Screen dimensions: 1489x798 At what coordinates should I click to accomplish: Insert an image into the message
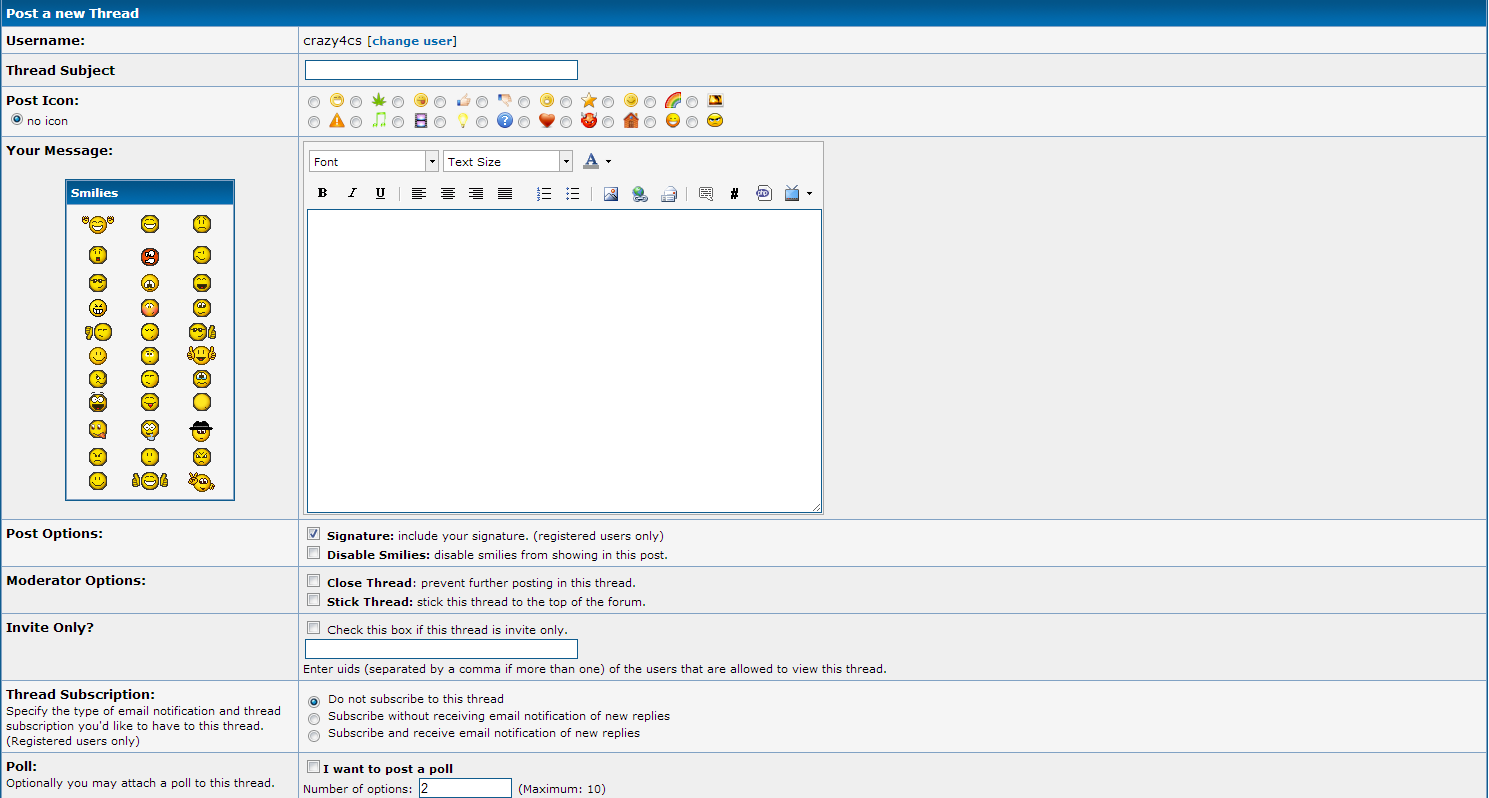pyautogui.click(x=610, y=194)
